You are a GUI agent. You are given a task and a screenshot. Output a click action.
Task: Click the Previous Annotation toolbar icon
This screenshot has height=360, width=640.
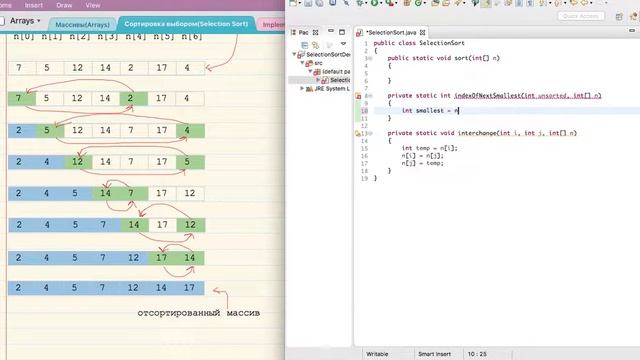tap(558, 3)
